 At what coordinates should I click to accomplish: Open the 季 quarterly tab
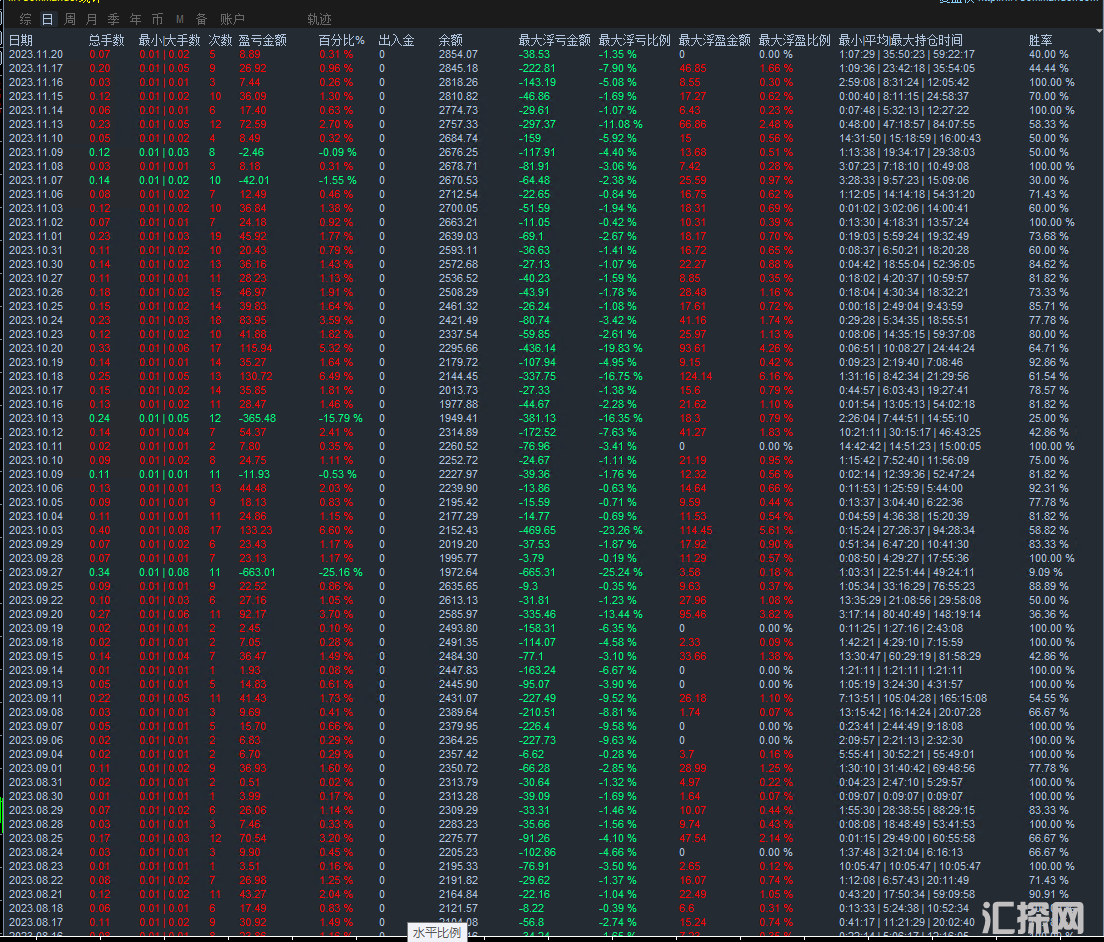(x=113, y=19)
